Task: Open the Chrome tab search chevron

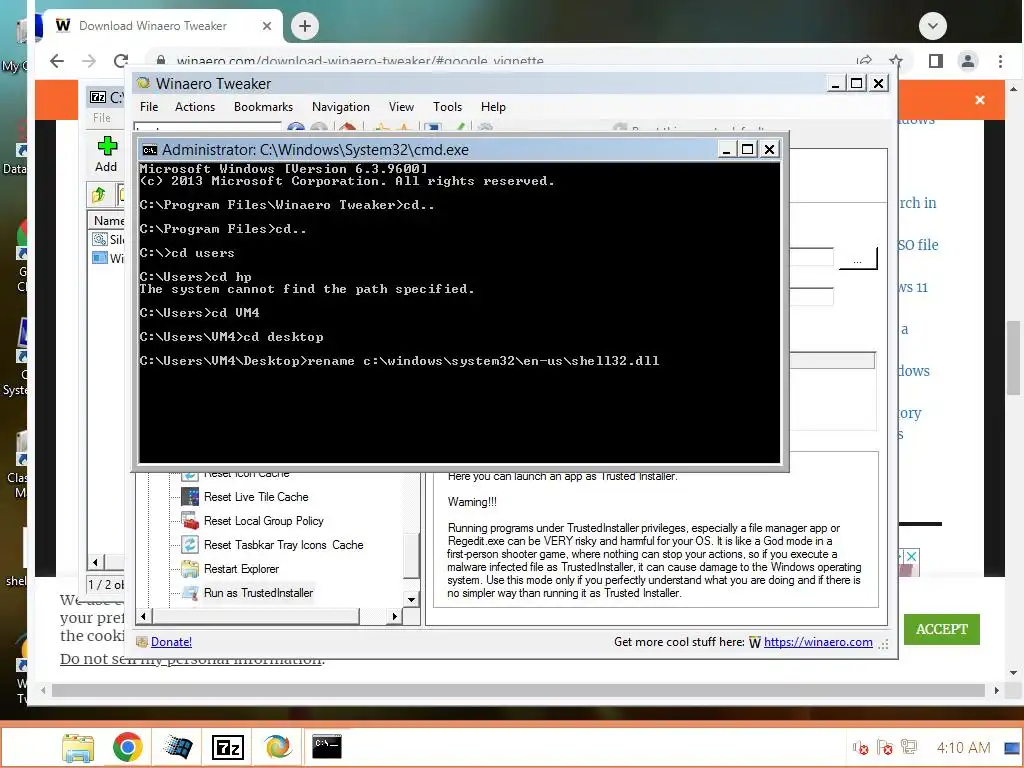Action: pos(933,26)
